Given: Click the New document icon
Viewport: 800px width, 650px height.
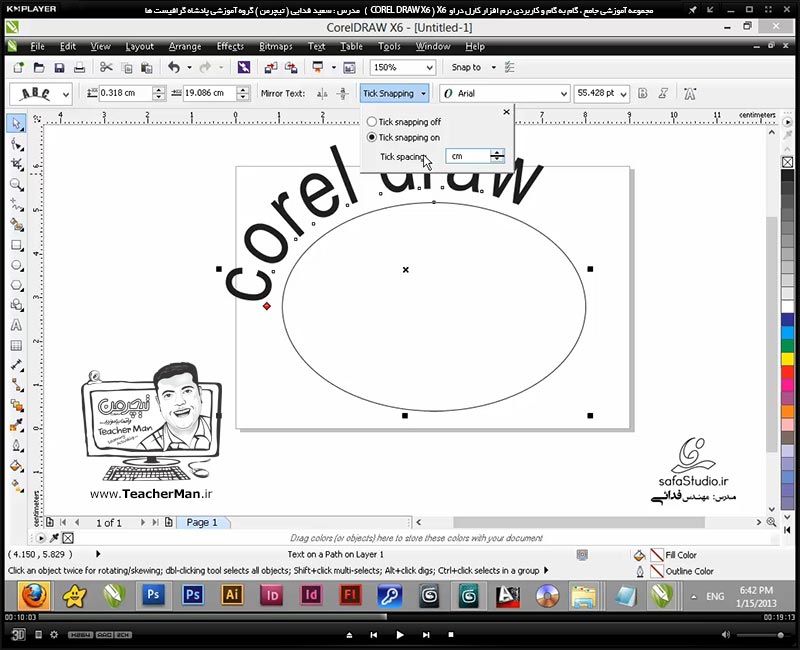Looking at the screenshot, I should (x=18, y=67).
